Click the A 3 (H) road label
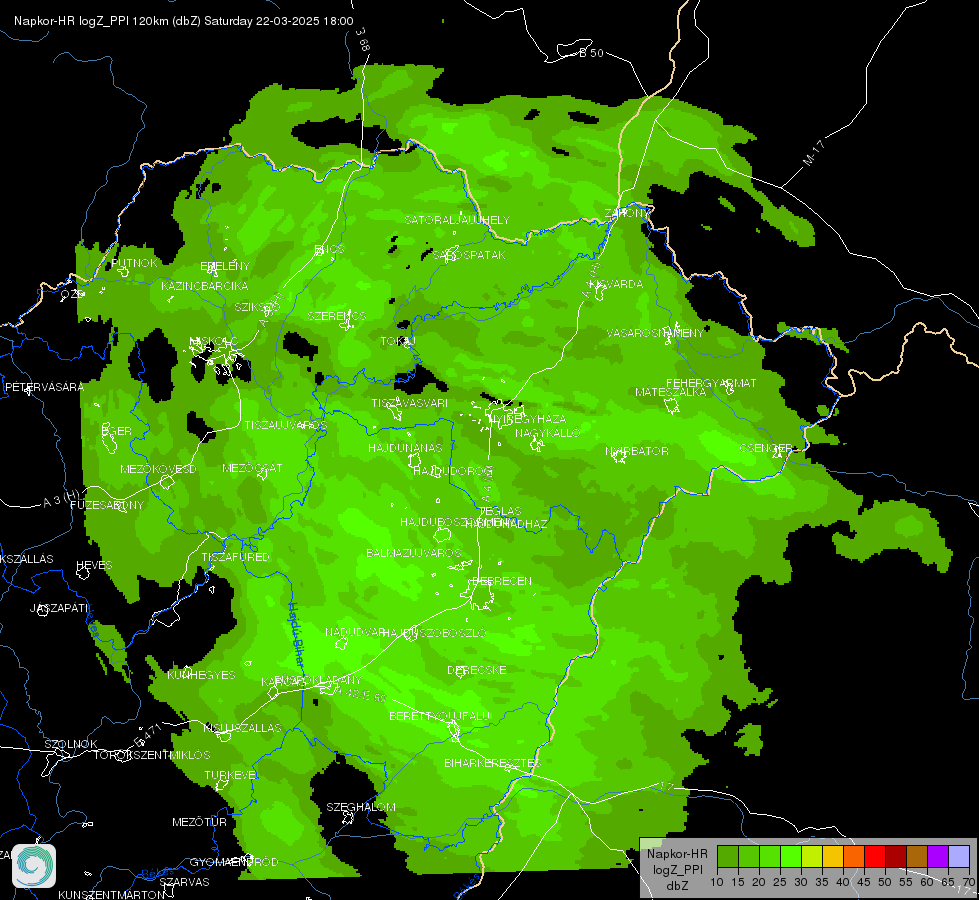 tap(63, 498)
